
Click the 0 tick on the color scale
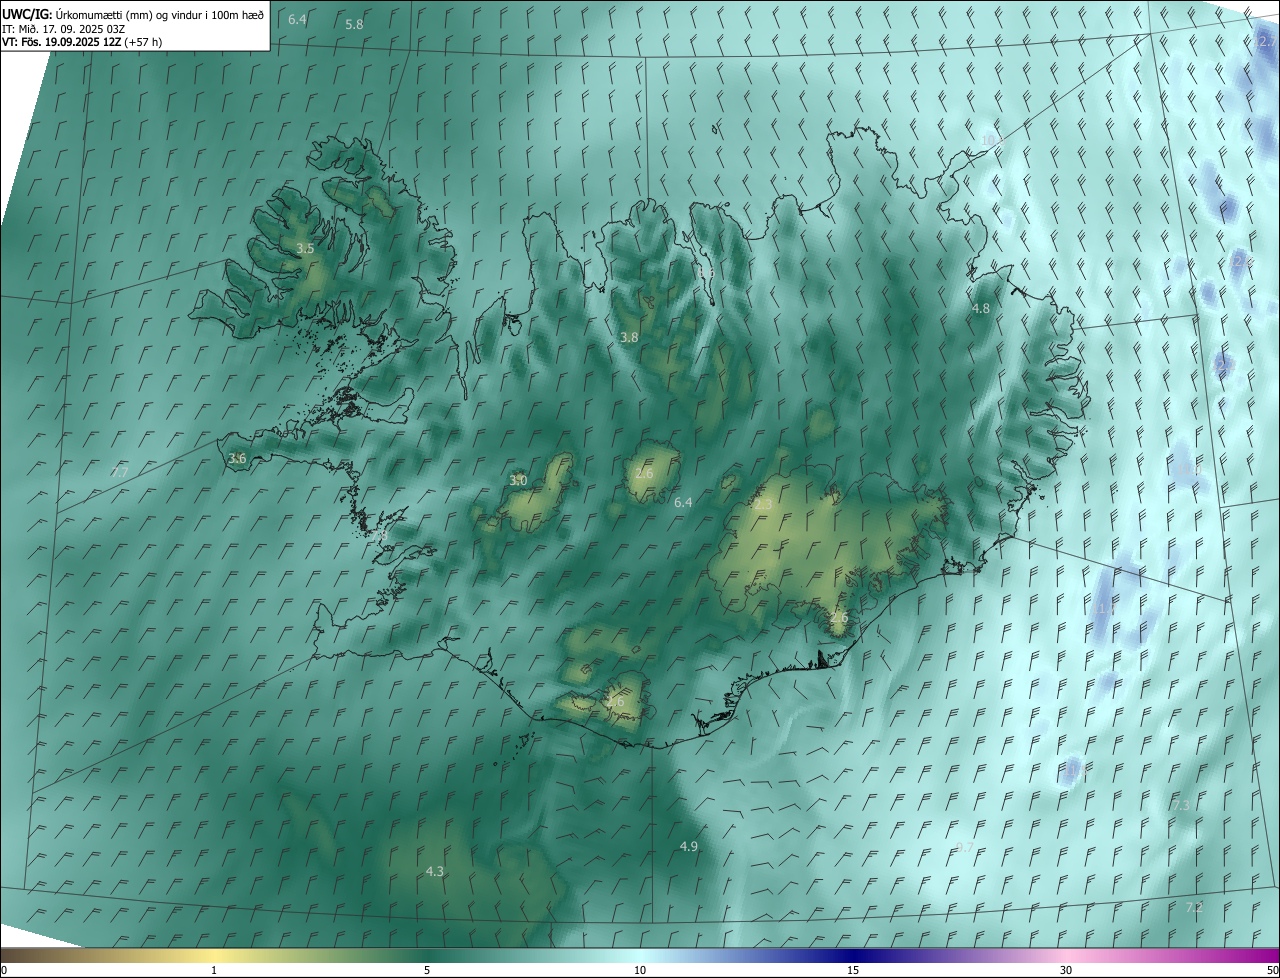(3, 970)
